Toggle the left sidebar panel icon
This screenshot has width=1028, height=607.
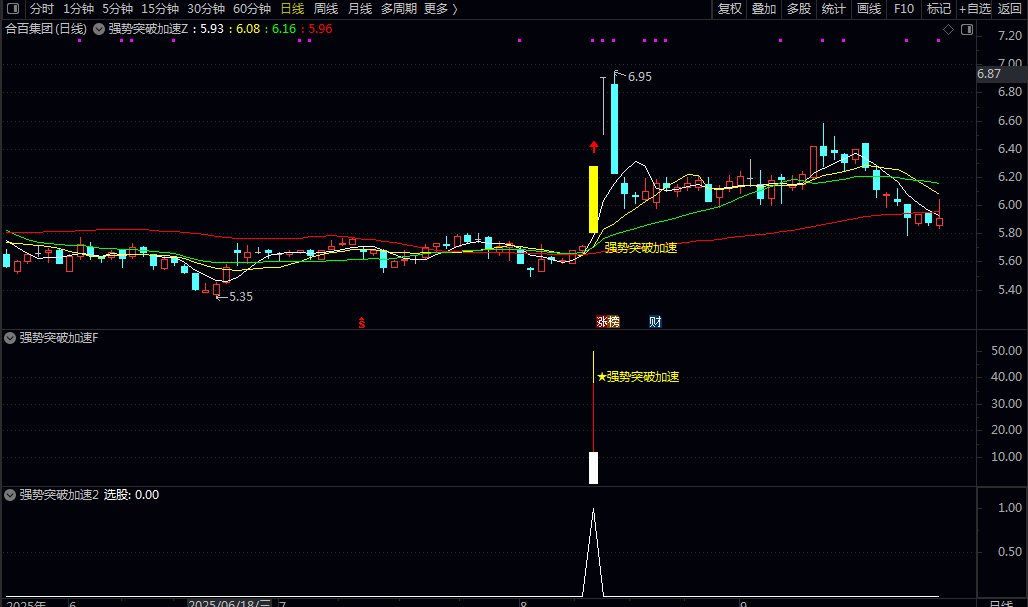tap(12, 9)
